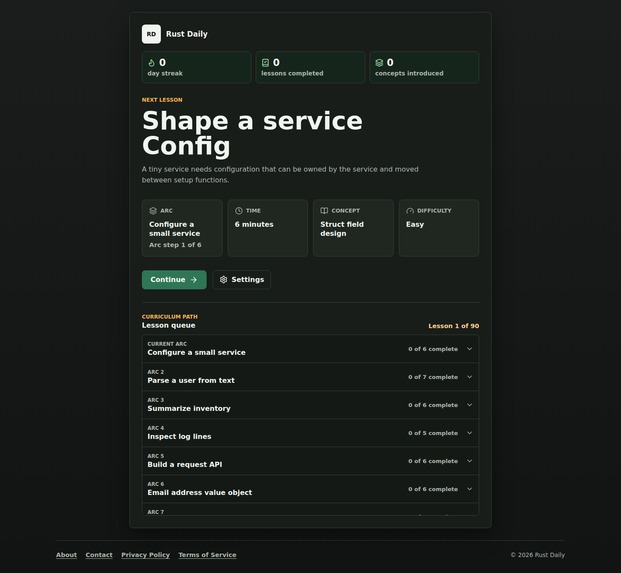This screenshot has height=573, width=621.
Task: Click 'Summarize inventory' row title
Action: (189, 408)
